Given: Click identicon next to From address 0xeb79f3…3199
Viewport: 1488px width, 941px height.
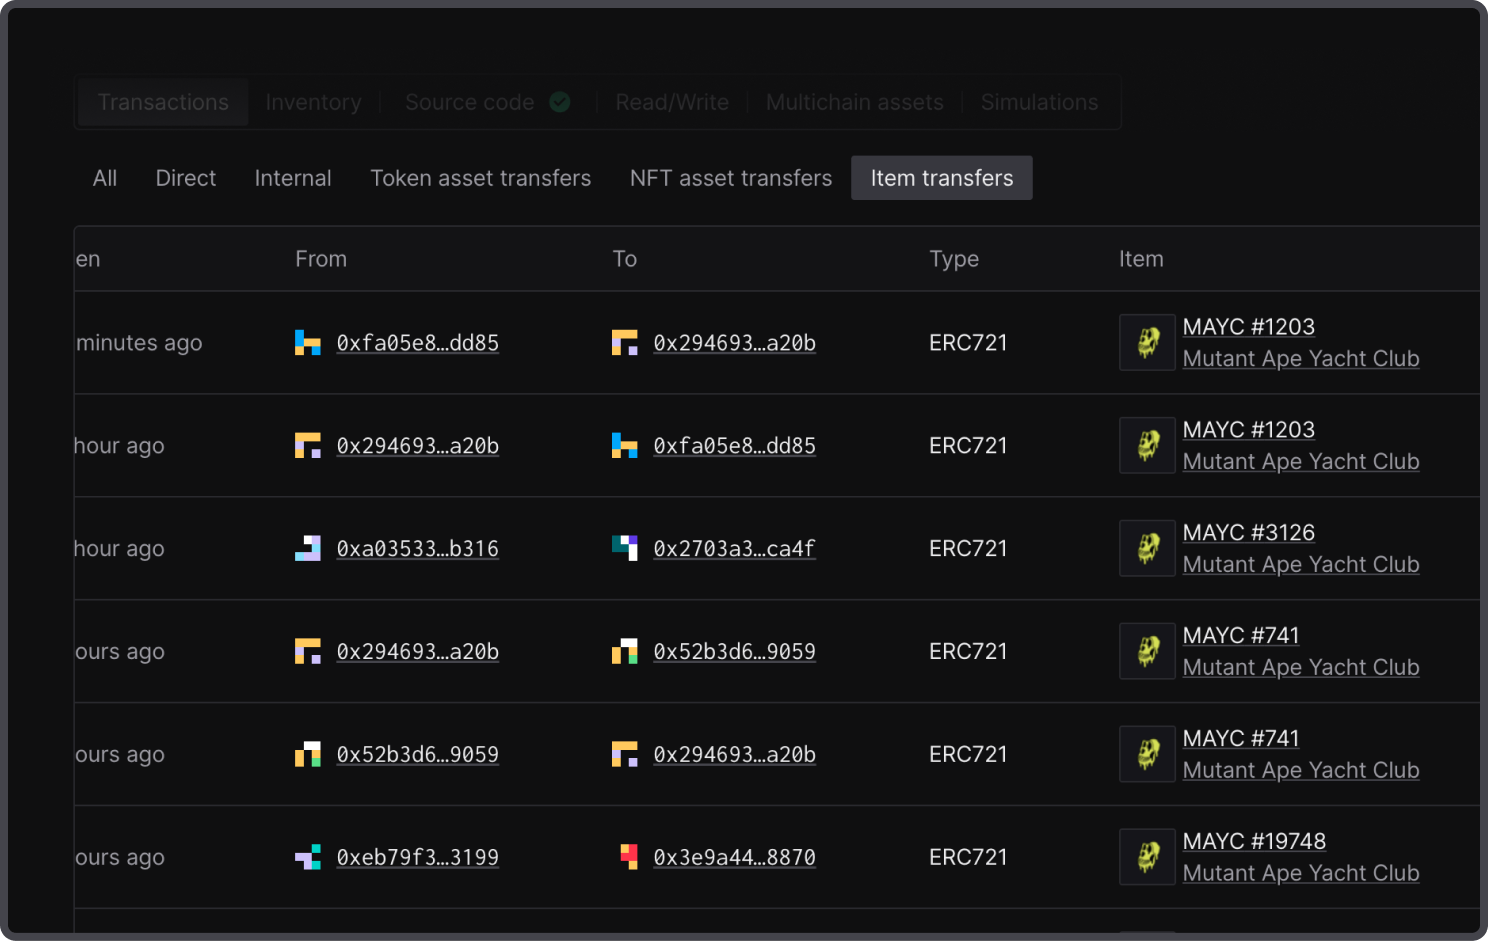Looking at the screenshot, I should 308,857.
